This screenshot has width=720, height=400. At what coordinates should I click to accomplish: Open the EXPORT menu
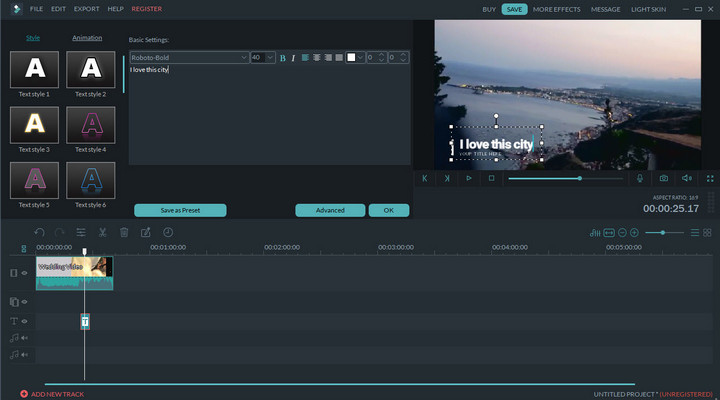pyautogui.click(x=87, y=9)
